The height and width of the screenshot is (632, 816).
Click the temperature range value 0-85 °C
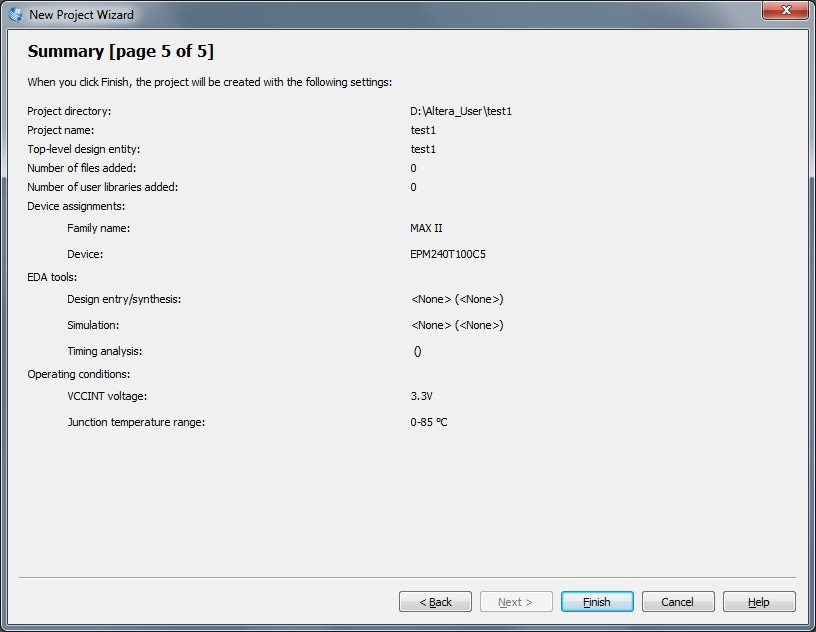[x=428, y=422]
